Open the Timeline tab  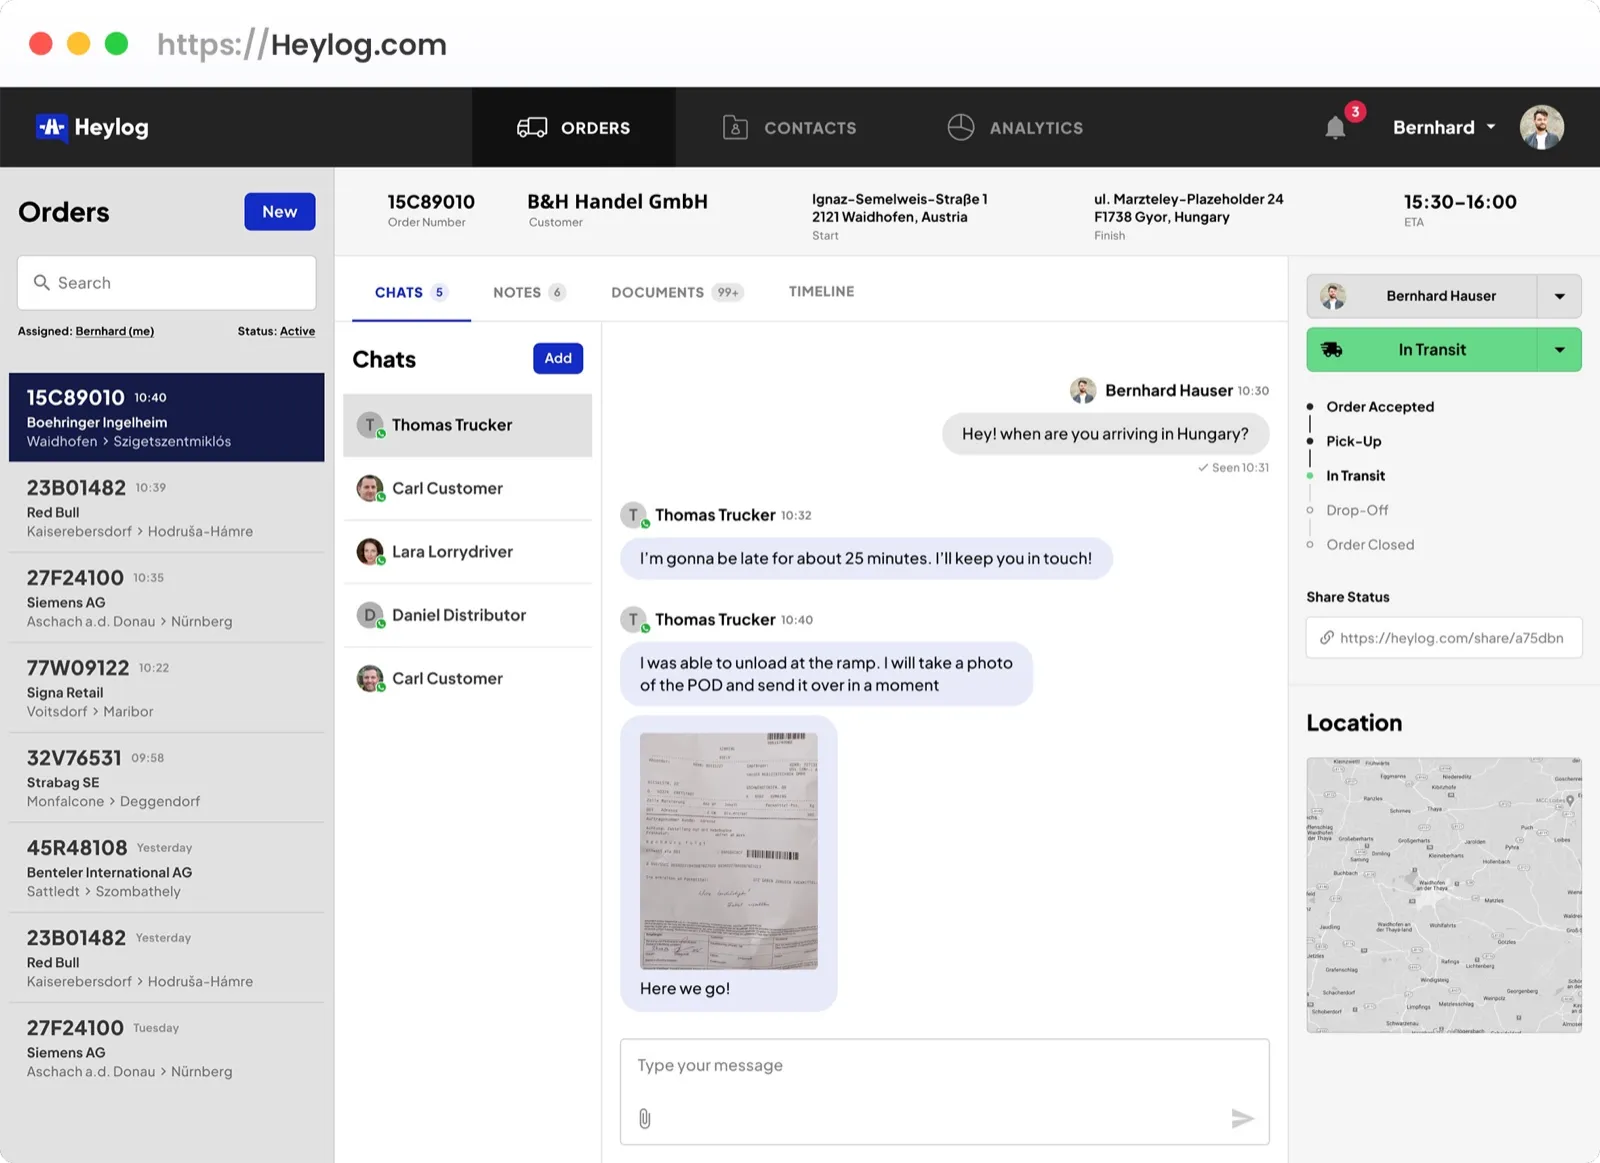pos(821,291)
